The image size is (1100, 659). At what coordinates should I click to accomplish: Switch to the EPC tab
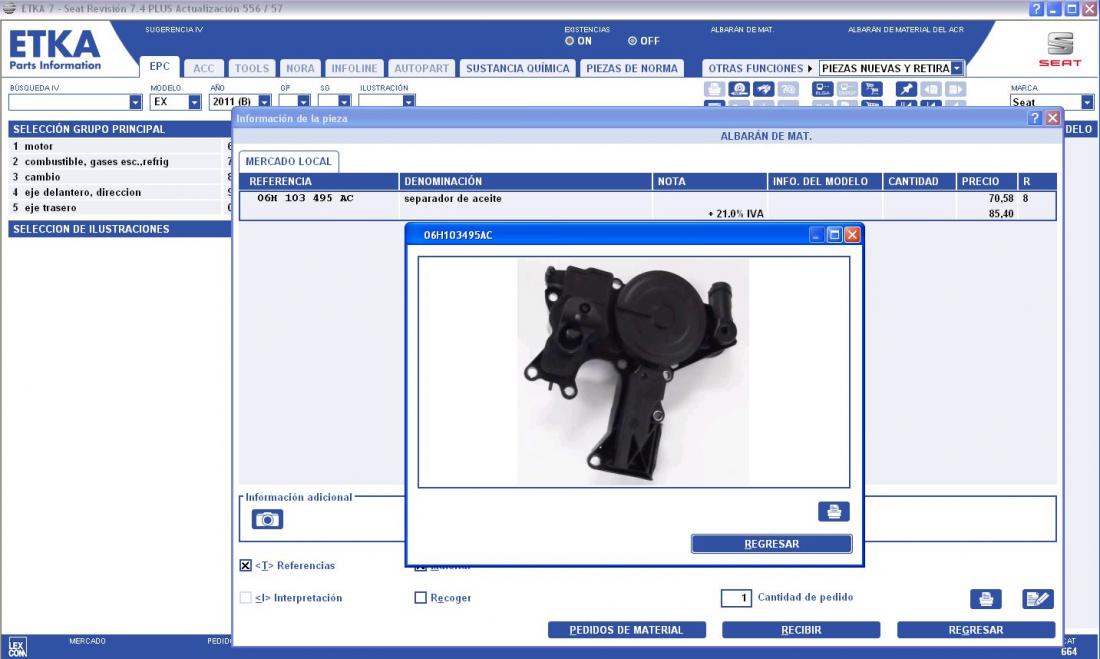tap(159, 67)
